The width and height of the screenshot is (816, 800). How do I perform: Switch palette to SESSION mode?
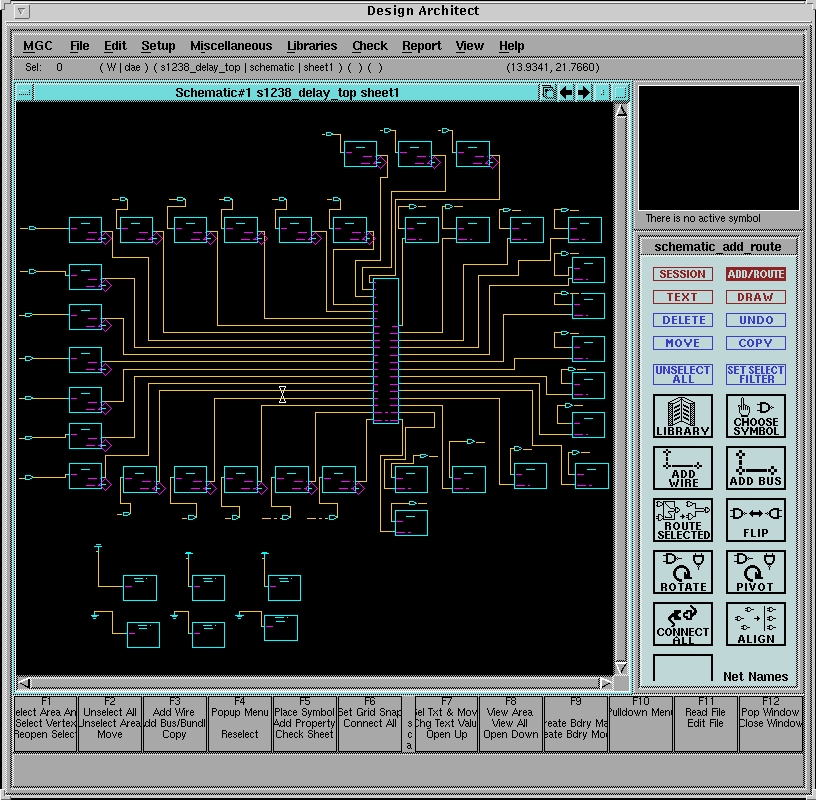pyautogui.click(x=682, y=274)
